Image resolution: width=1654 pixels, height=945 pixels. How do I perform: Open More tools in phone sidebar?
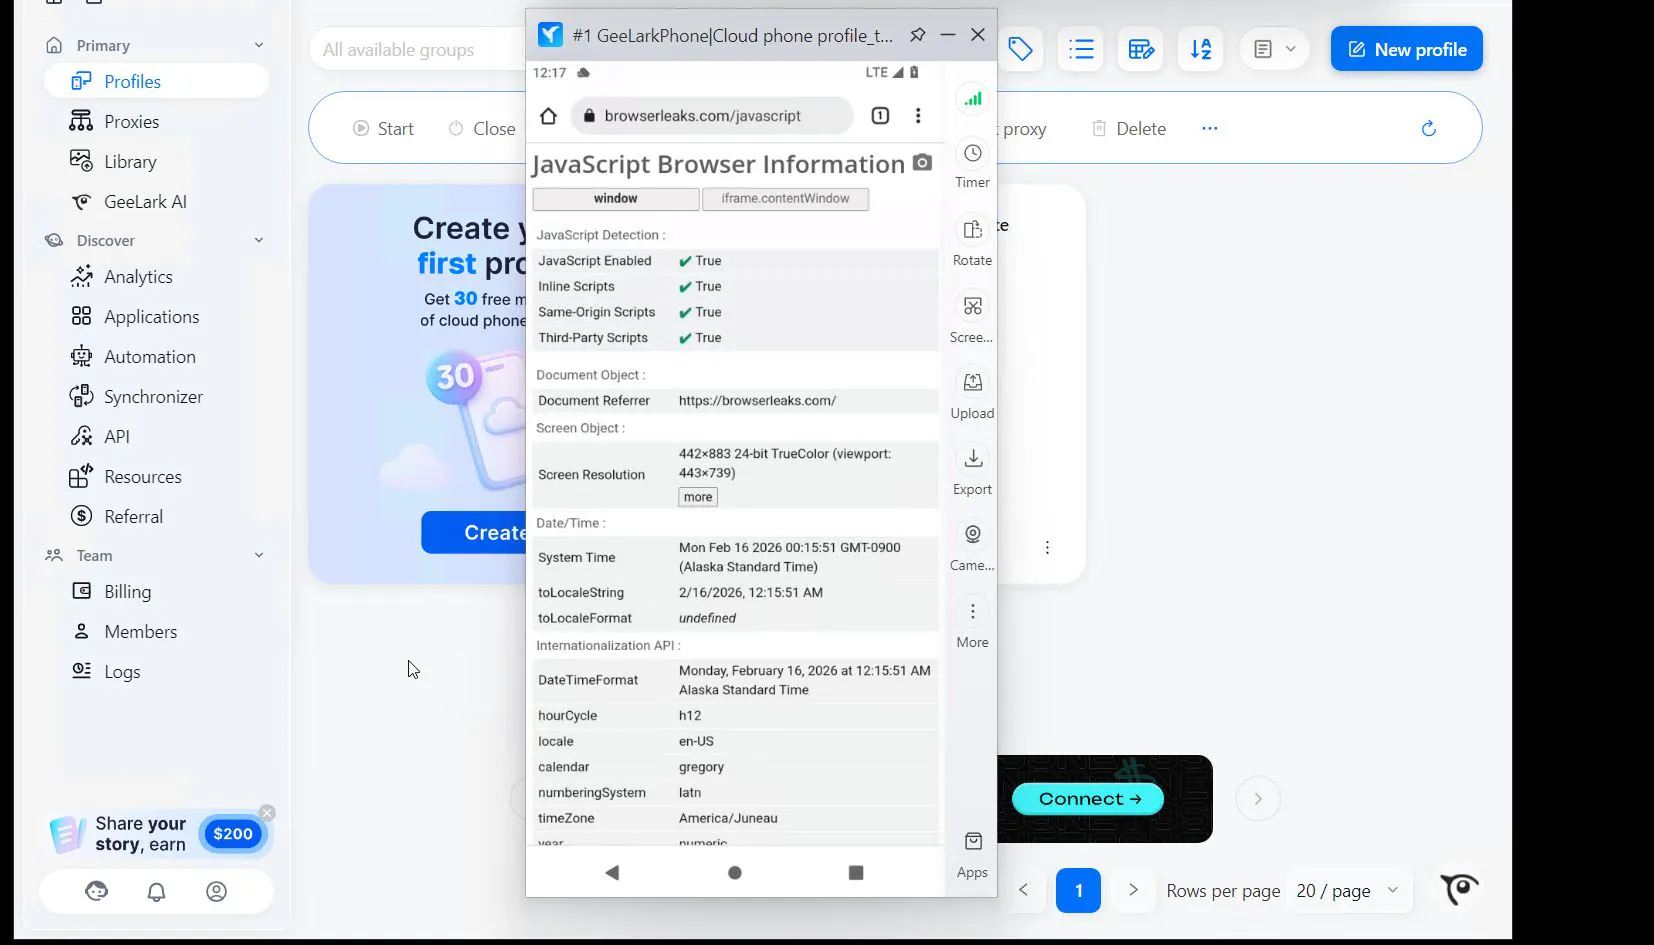pyautogui.click(x=972, y=623)
